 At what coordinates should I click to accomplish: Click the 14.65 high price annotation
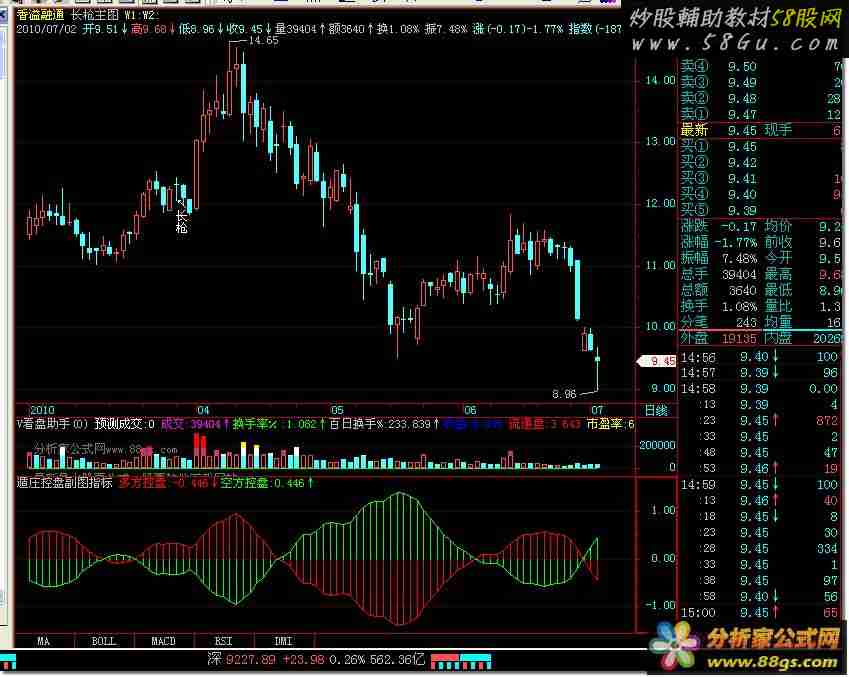click(x=263, y=40)
